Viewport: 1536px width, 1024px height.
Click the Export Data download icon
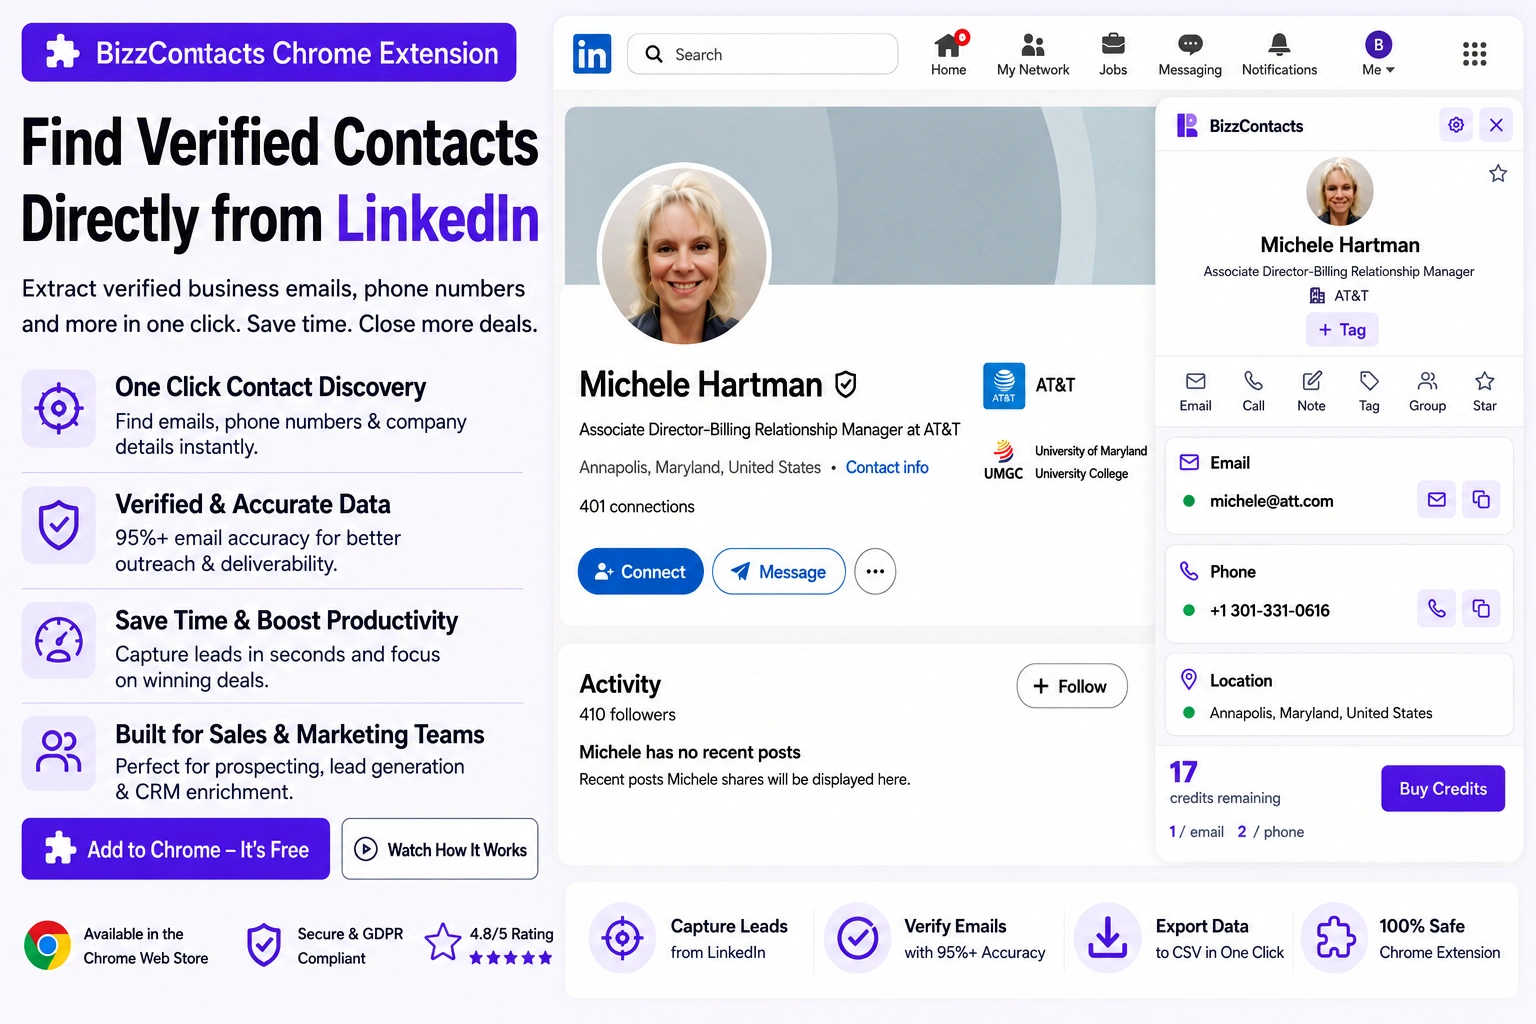(1107, 938)
